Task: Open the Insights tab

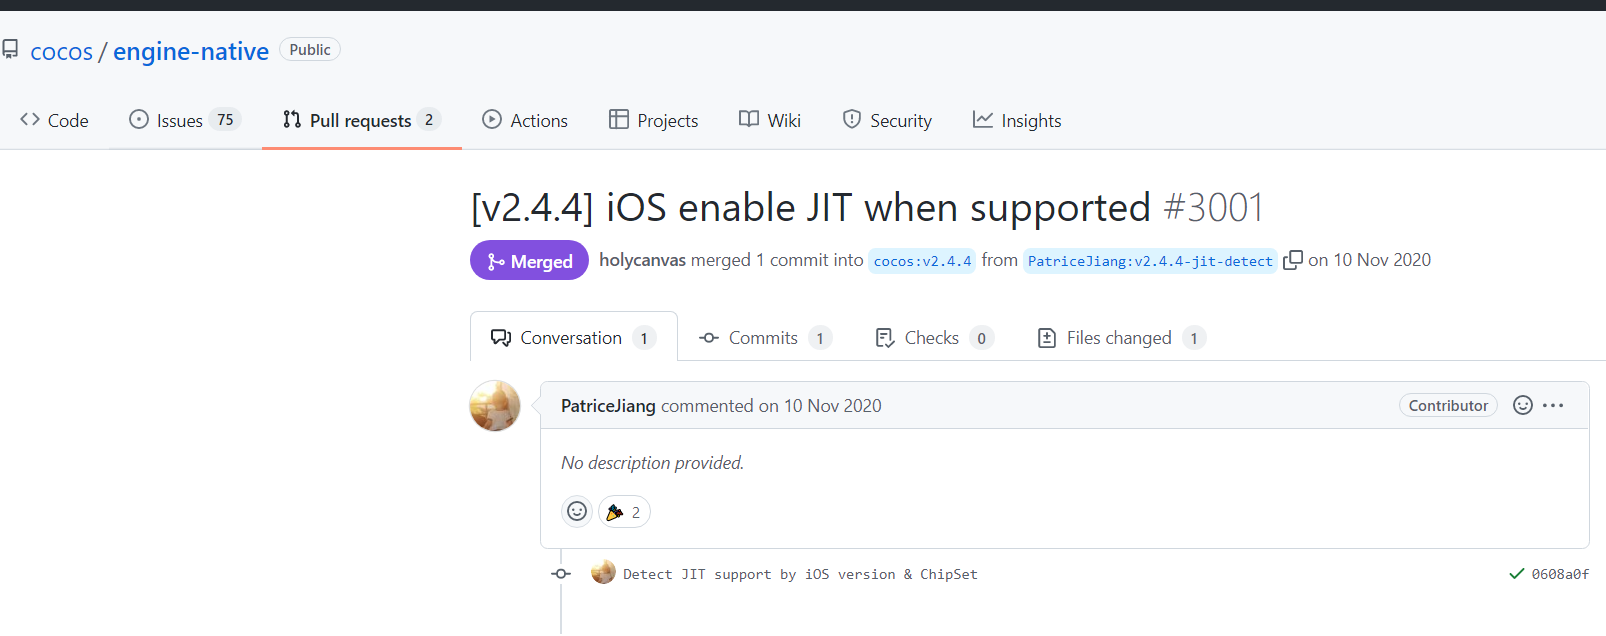Action: [x=1017, y=121]
